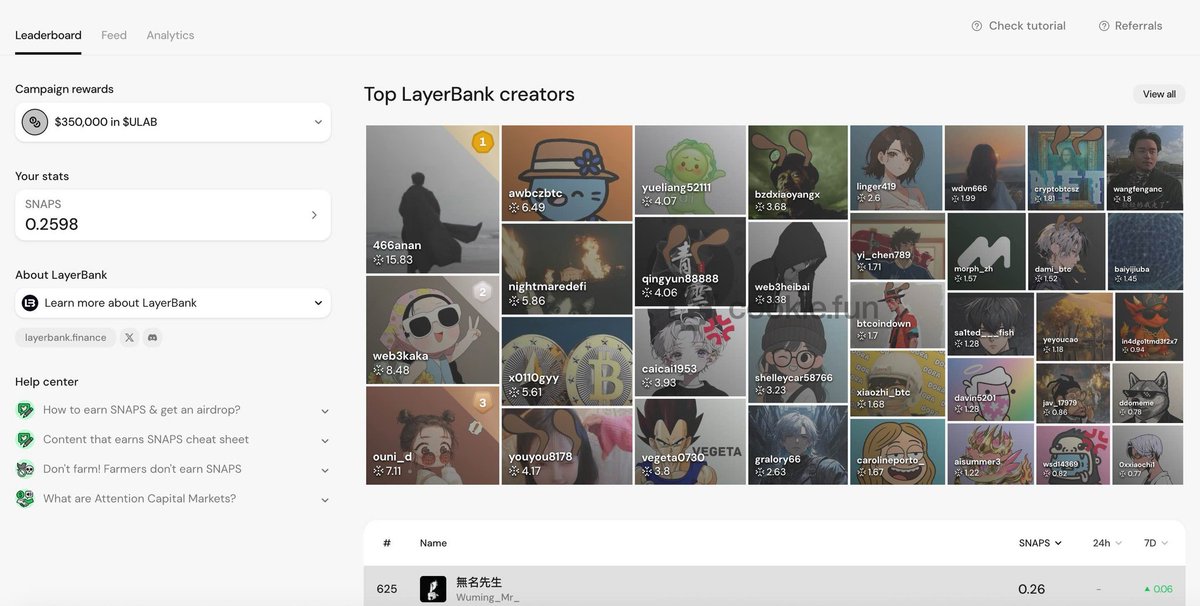This screenshot has width=1200, height=606.
Task: Select the nightmaredefi creator tile
Action: point(567,268)
